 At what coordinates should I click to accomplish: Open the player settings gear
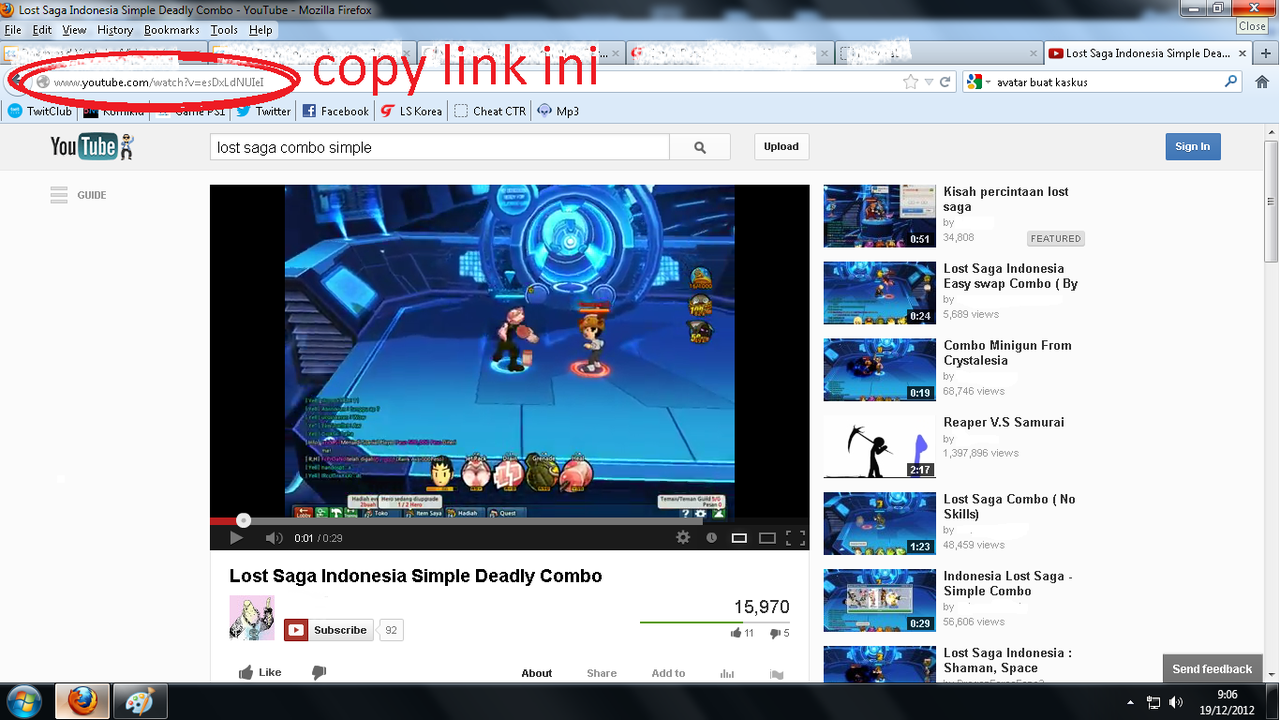683,537
